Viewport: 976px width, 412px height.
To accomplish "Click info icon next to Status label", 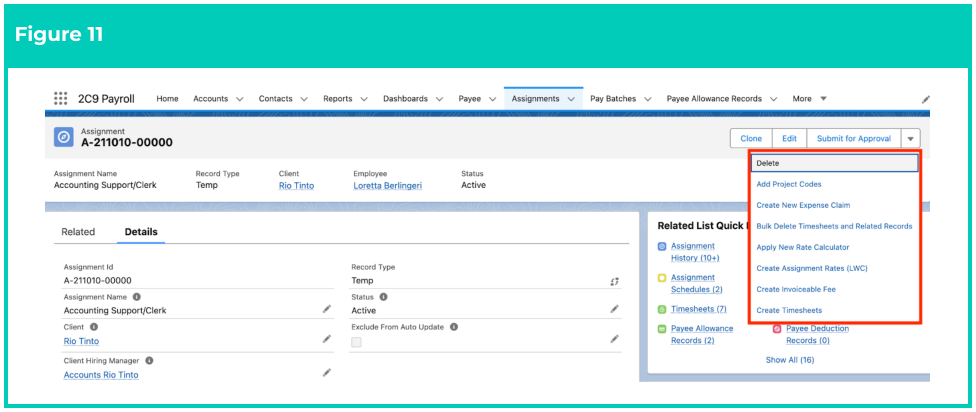I will pos(383,297).
